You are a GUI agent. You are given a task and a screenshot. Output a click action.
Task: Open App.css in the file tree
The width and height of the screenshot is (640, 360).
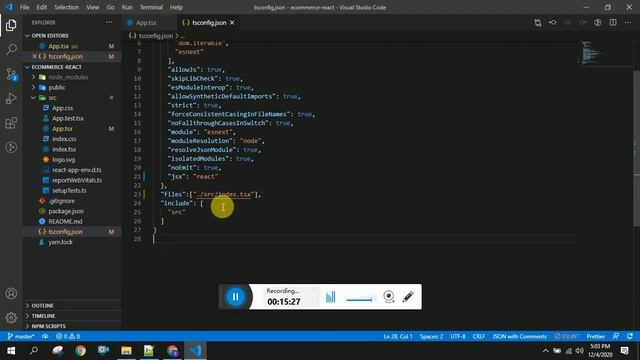click(x=62, y=108)
